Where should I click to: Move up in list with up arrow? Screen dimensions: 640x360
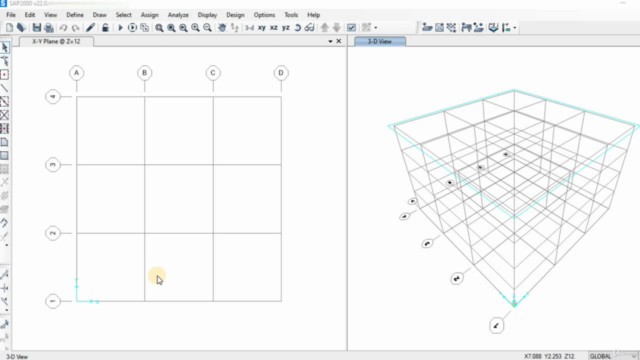pos(324,28)
